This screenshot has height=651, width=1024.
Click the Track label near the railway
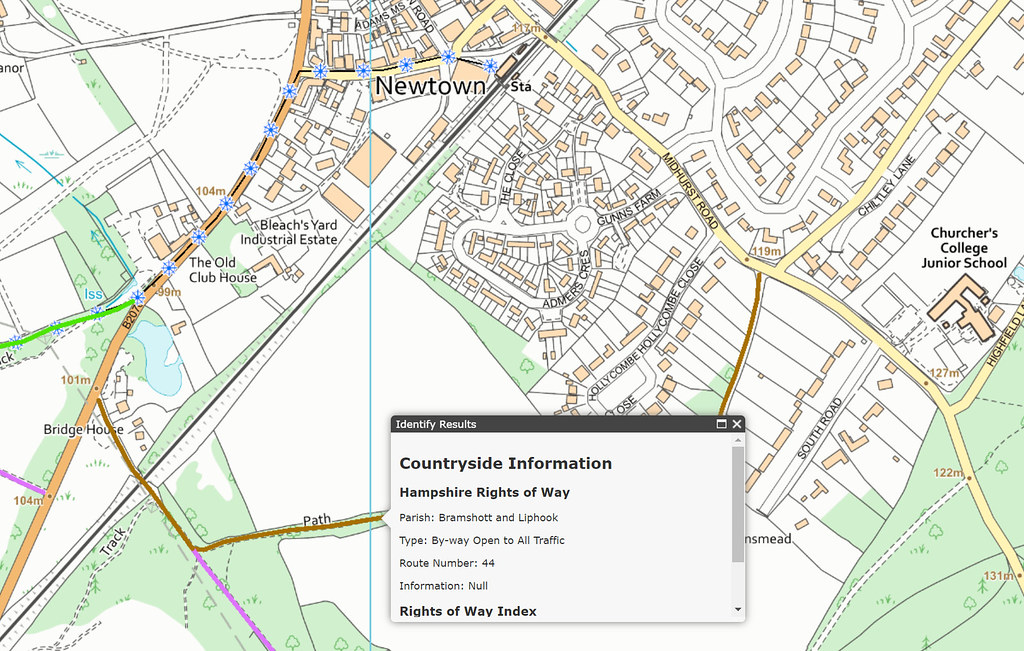[x=113, y=542]
